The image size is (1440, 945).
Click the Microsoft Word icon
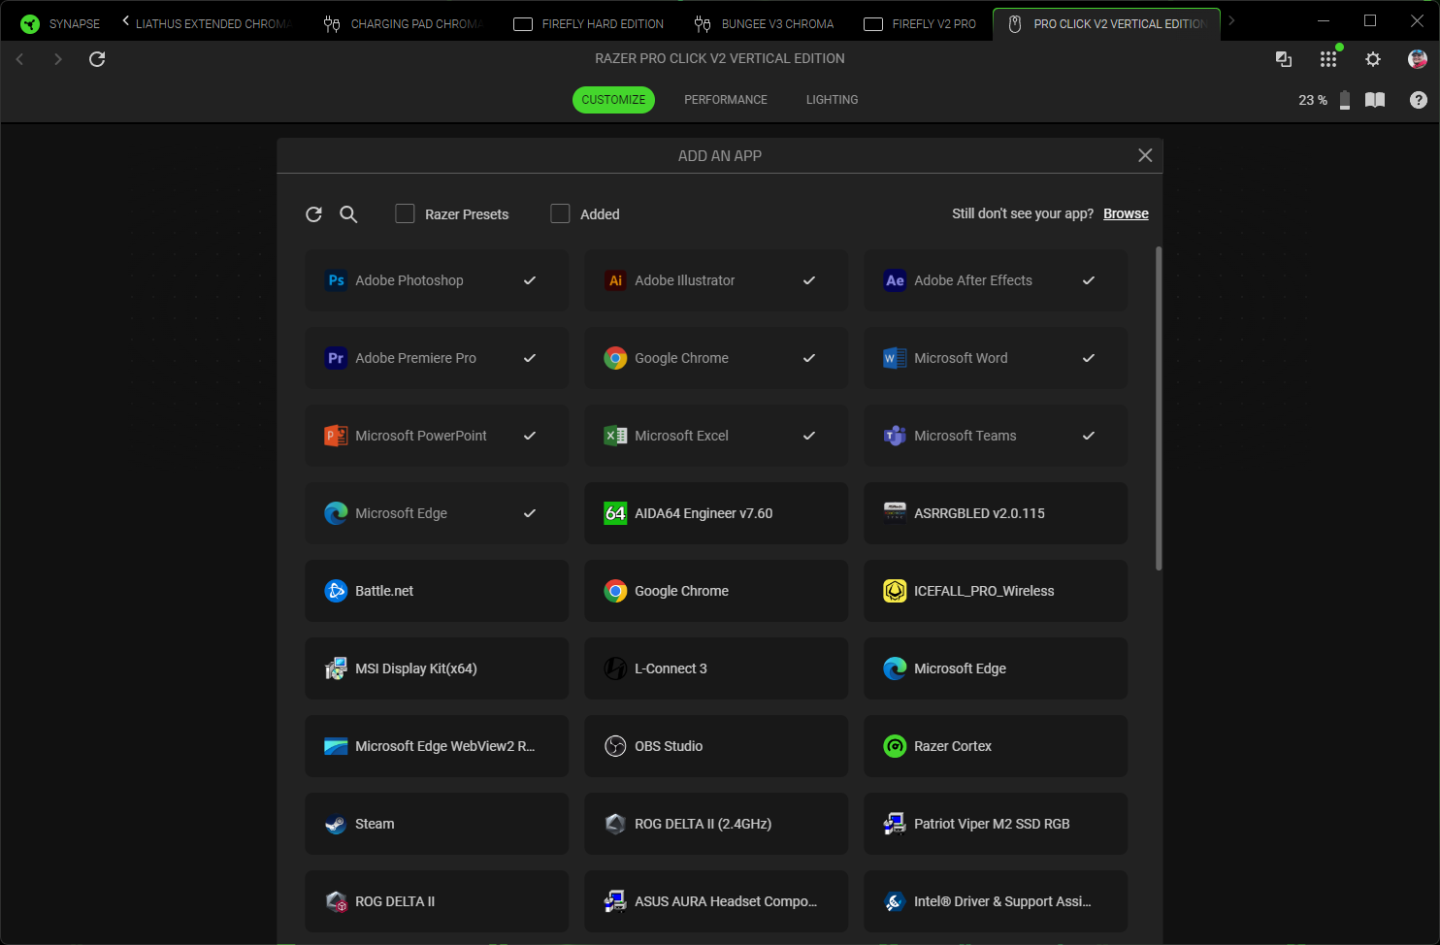tap(895, 358)
